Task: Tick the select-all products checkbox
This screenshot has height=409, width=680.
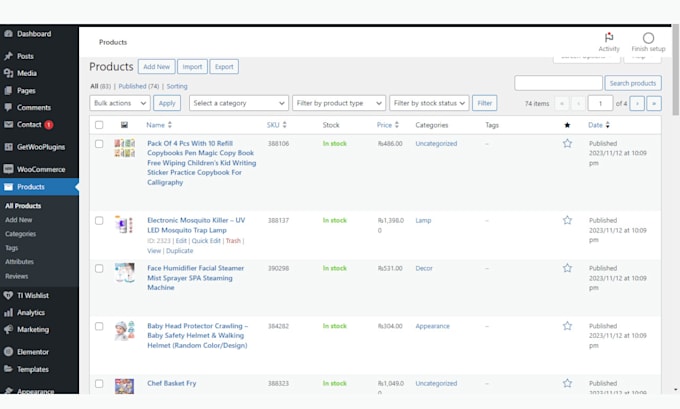Action: [99, 125]
